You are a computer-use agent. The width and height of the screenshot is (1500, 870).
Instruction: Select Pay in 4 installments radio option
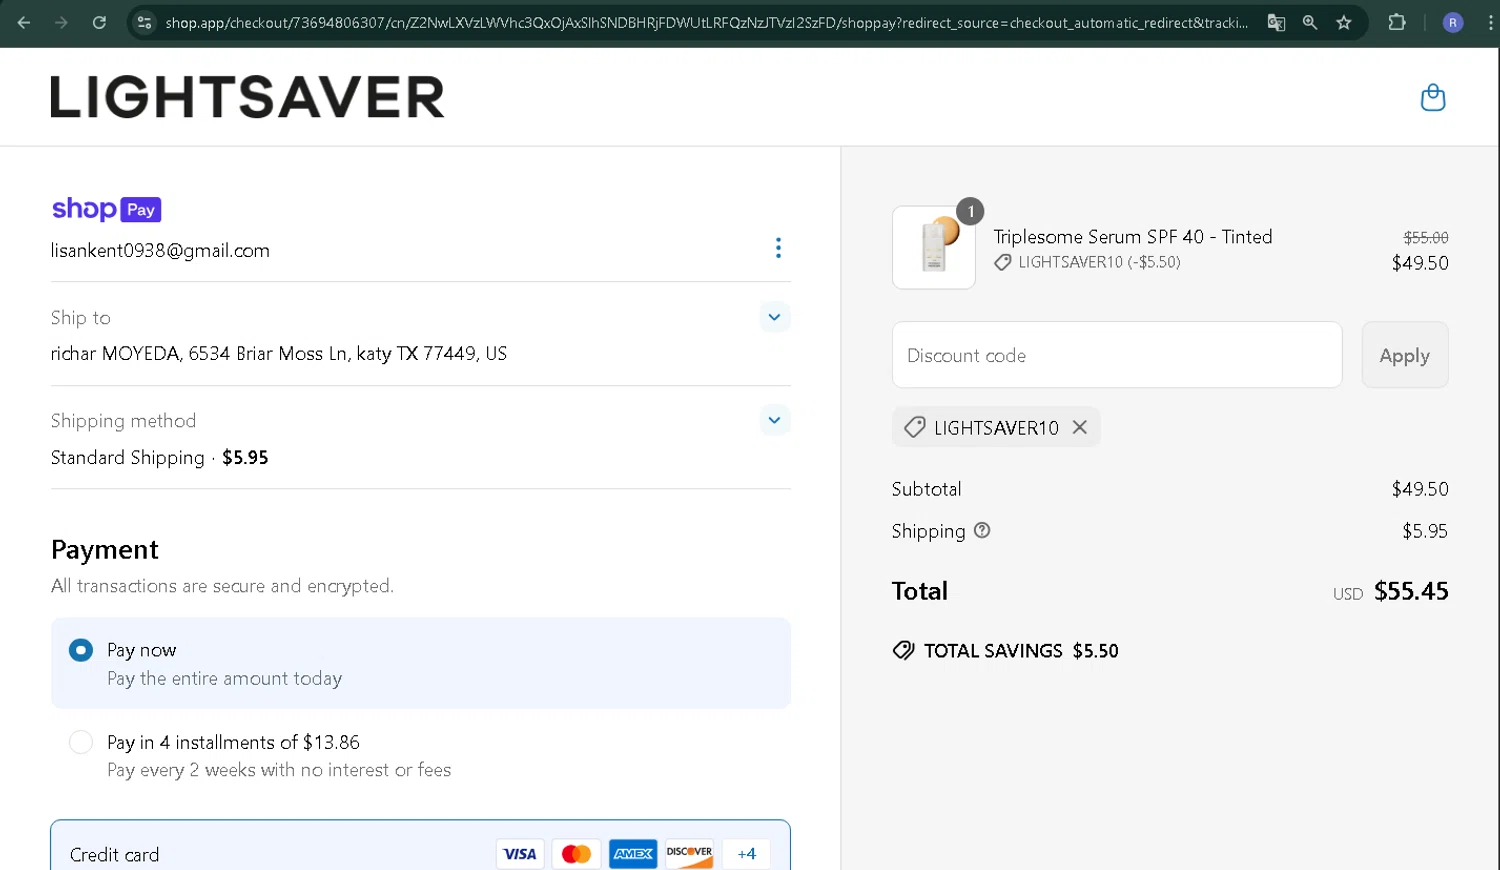pos(81,742)
